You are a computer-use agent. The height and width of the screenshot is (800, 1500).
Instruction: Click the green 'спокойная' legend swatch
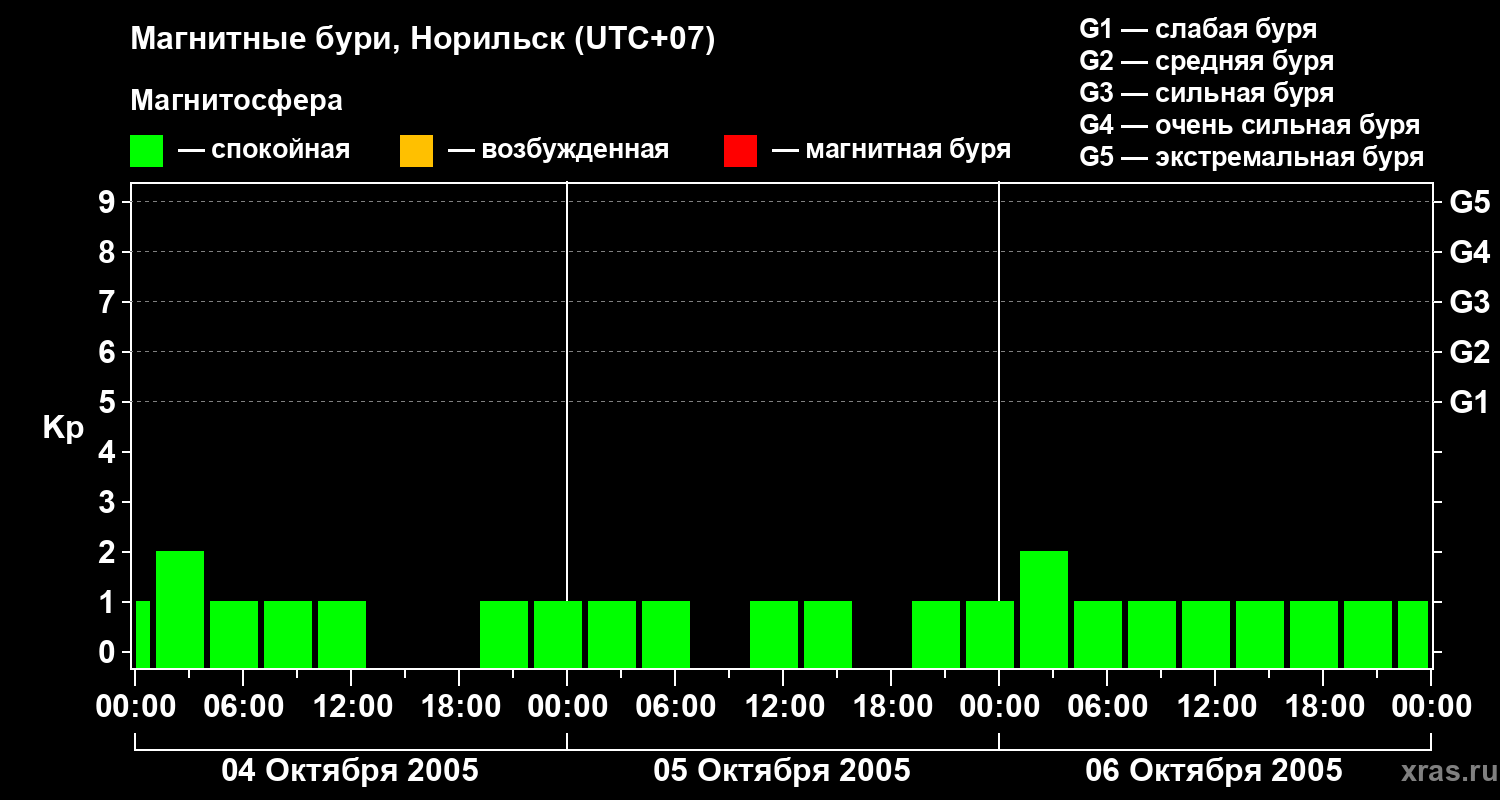(x=146, y=151)
